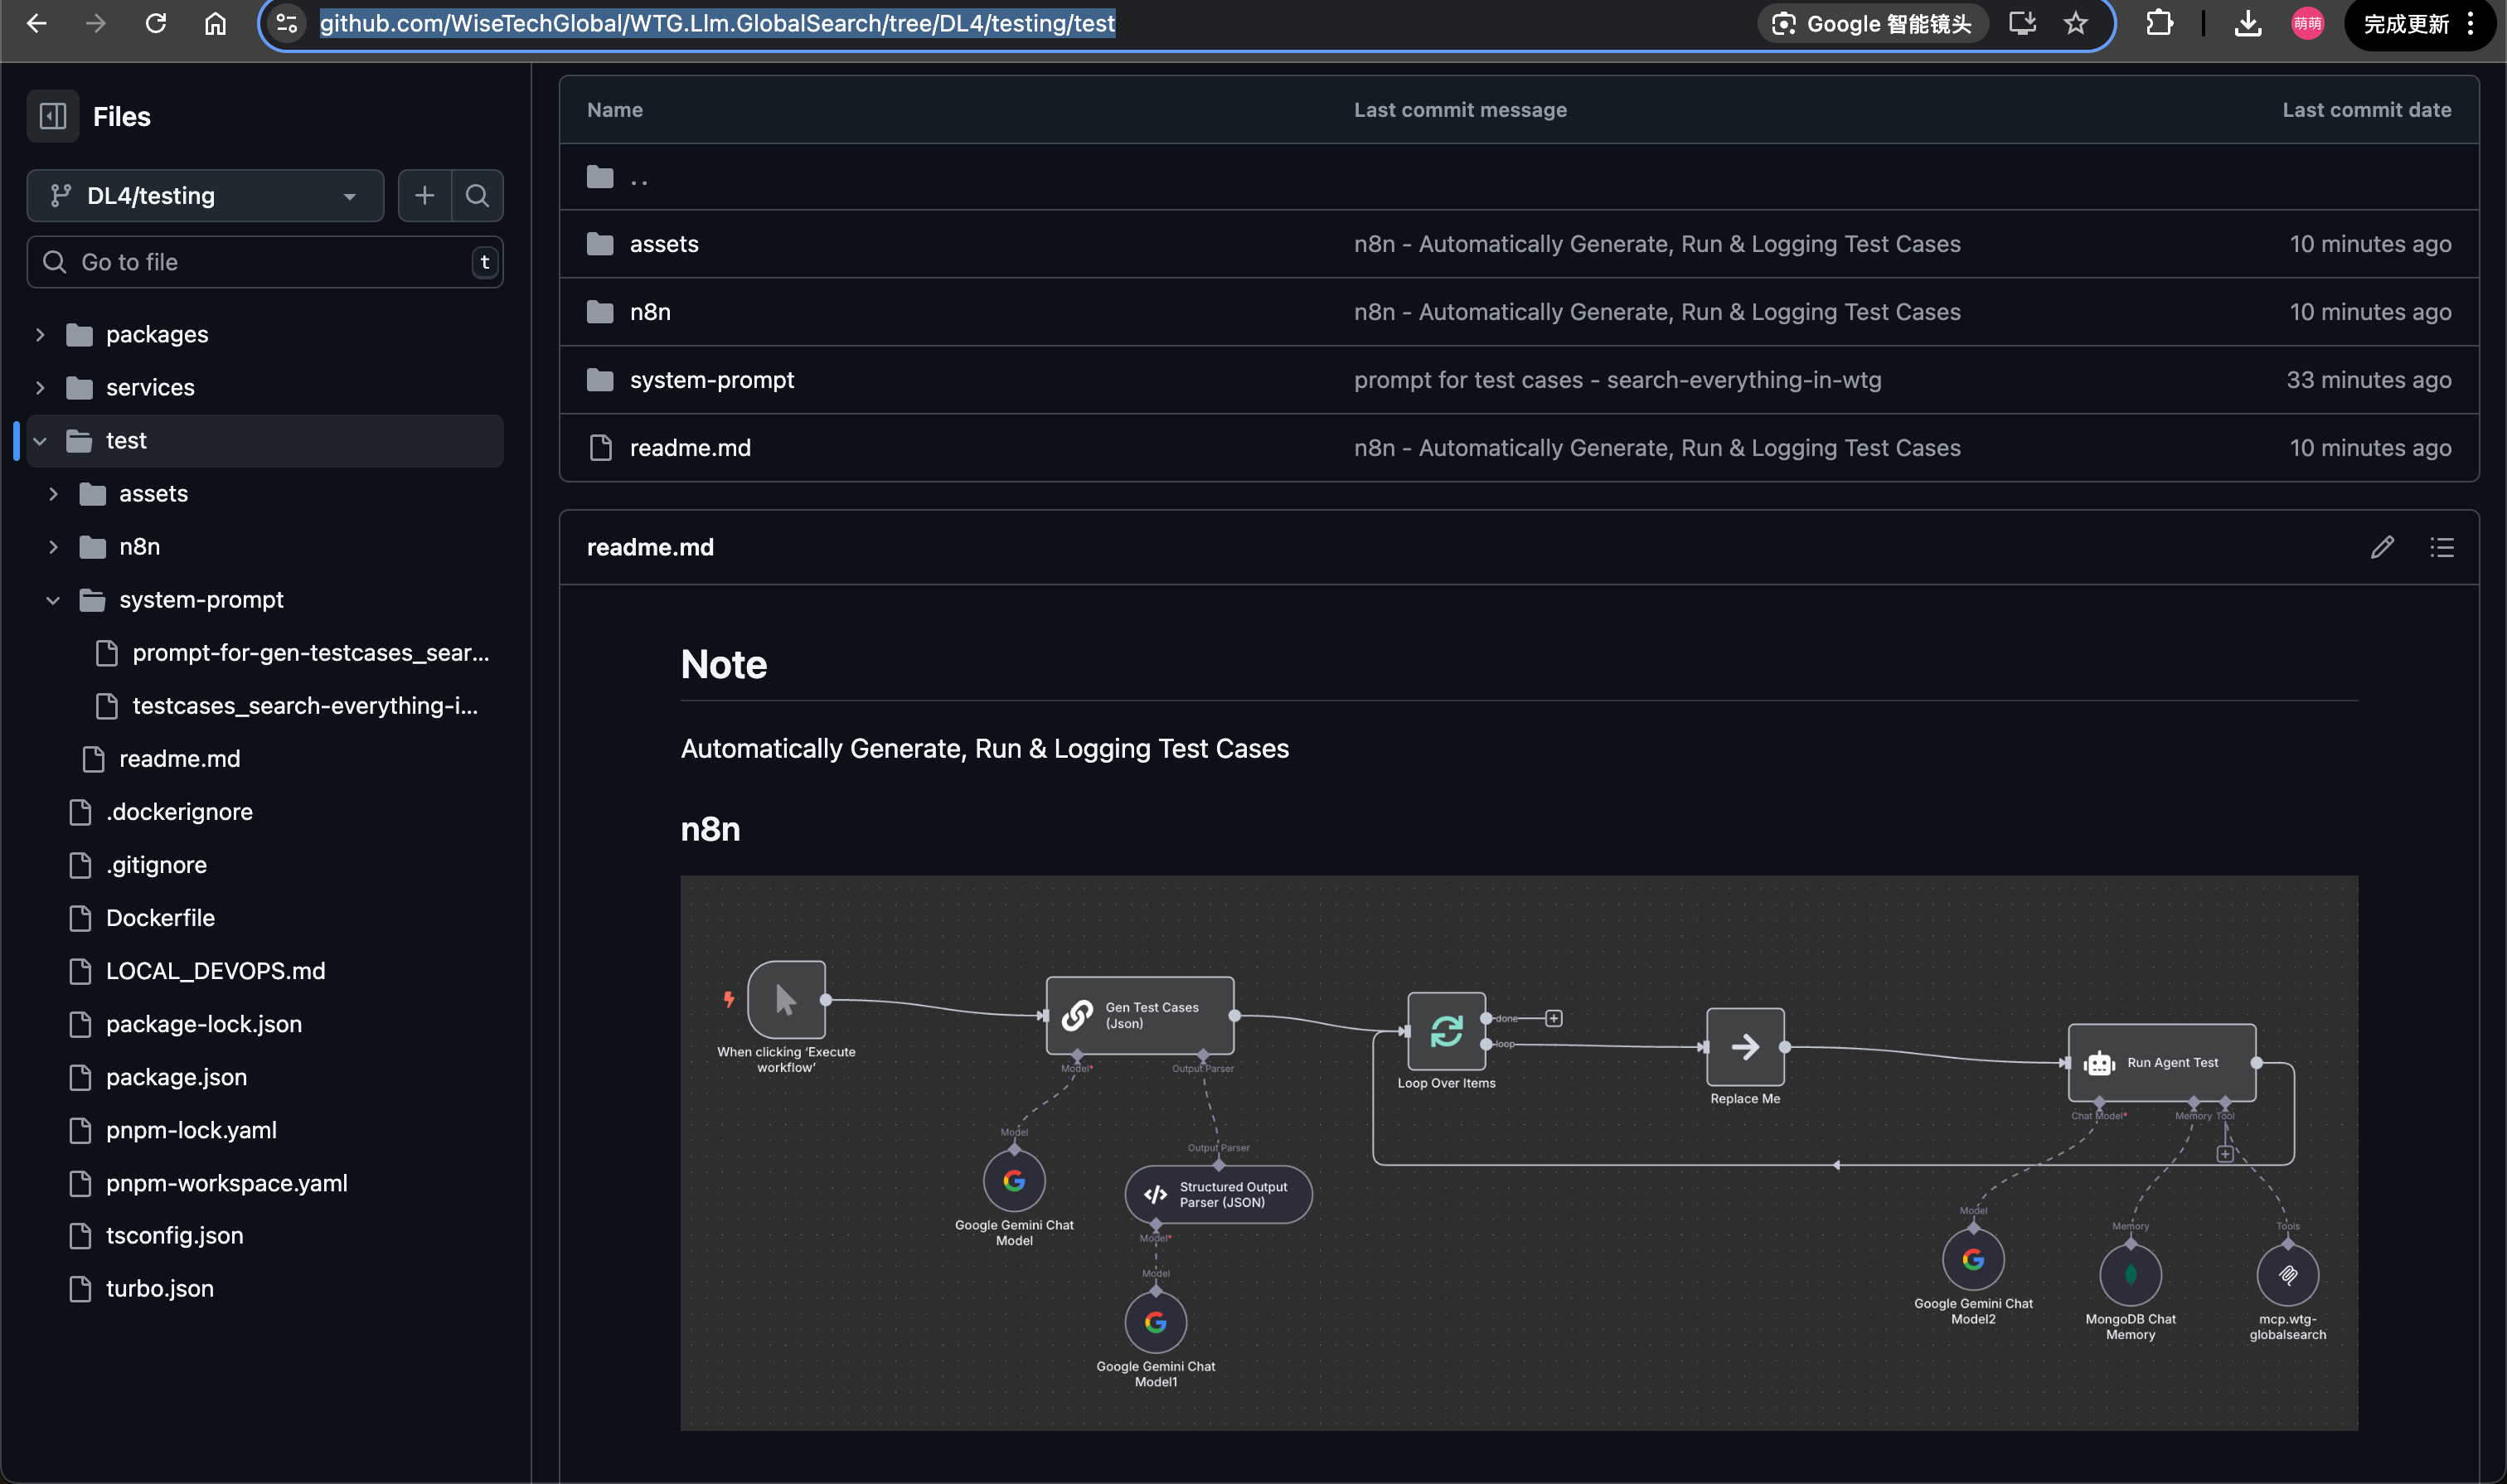Open package.json in the file tree

[x=176, y=1077]
